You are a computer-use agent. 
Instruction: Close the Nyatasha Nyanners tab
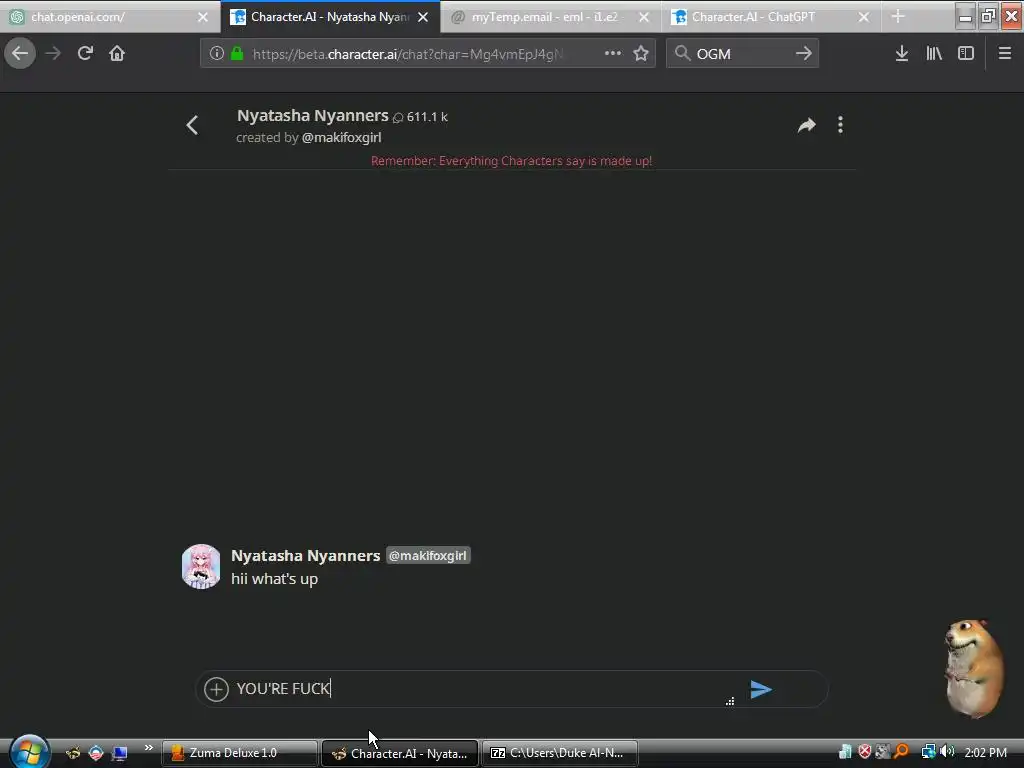click(423, 18)
